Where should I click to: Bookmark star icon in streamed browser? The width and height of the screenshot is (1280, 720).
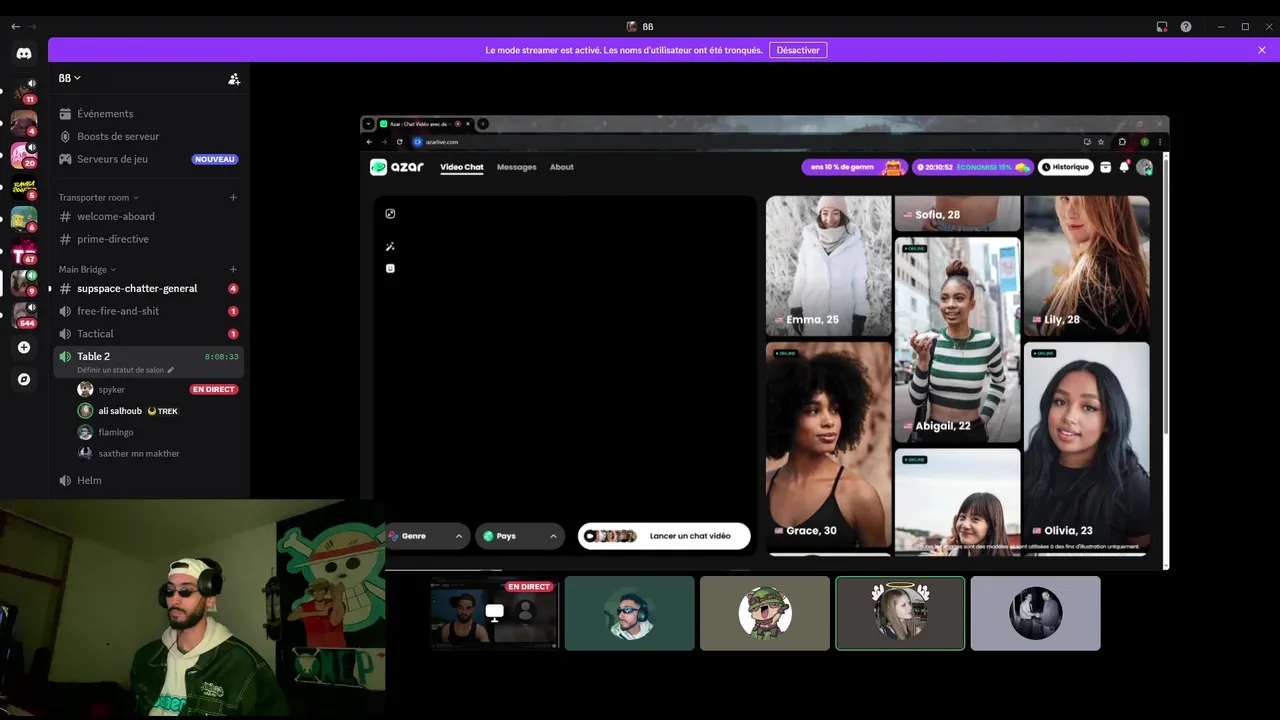[1101, 142]
